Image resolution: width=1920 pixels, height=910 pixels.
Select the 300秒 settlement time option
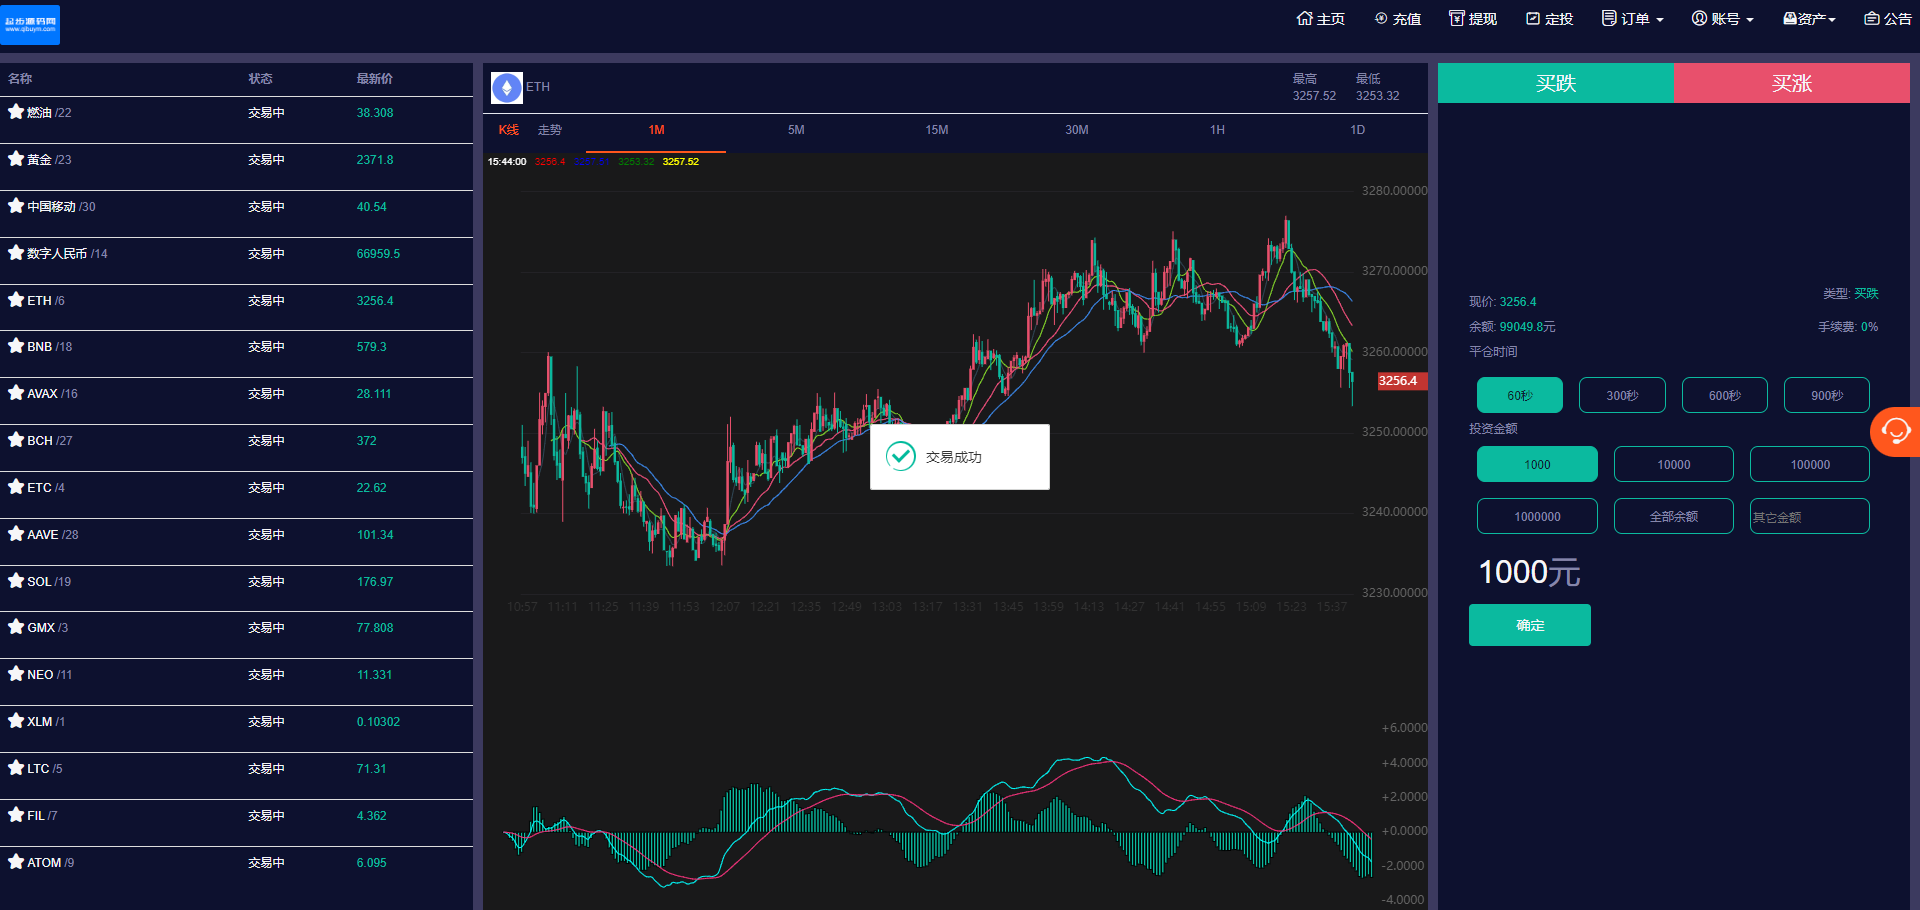[1621, 395]
